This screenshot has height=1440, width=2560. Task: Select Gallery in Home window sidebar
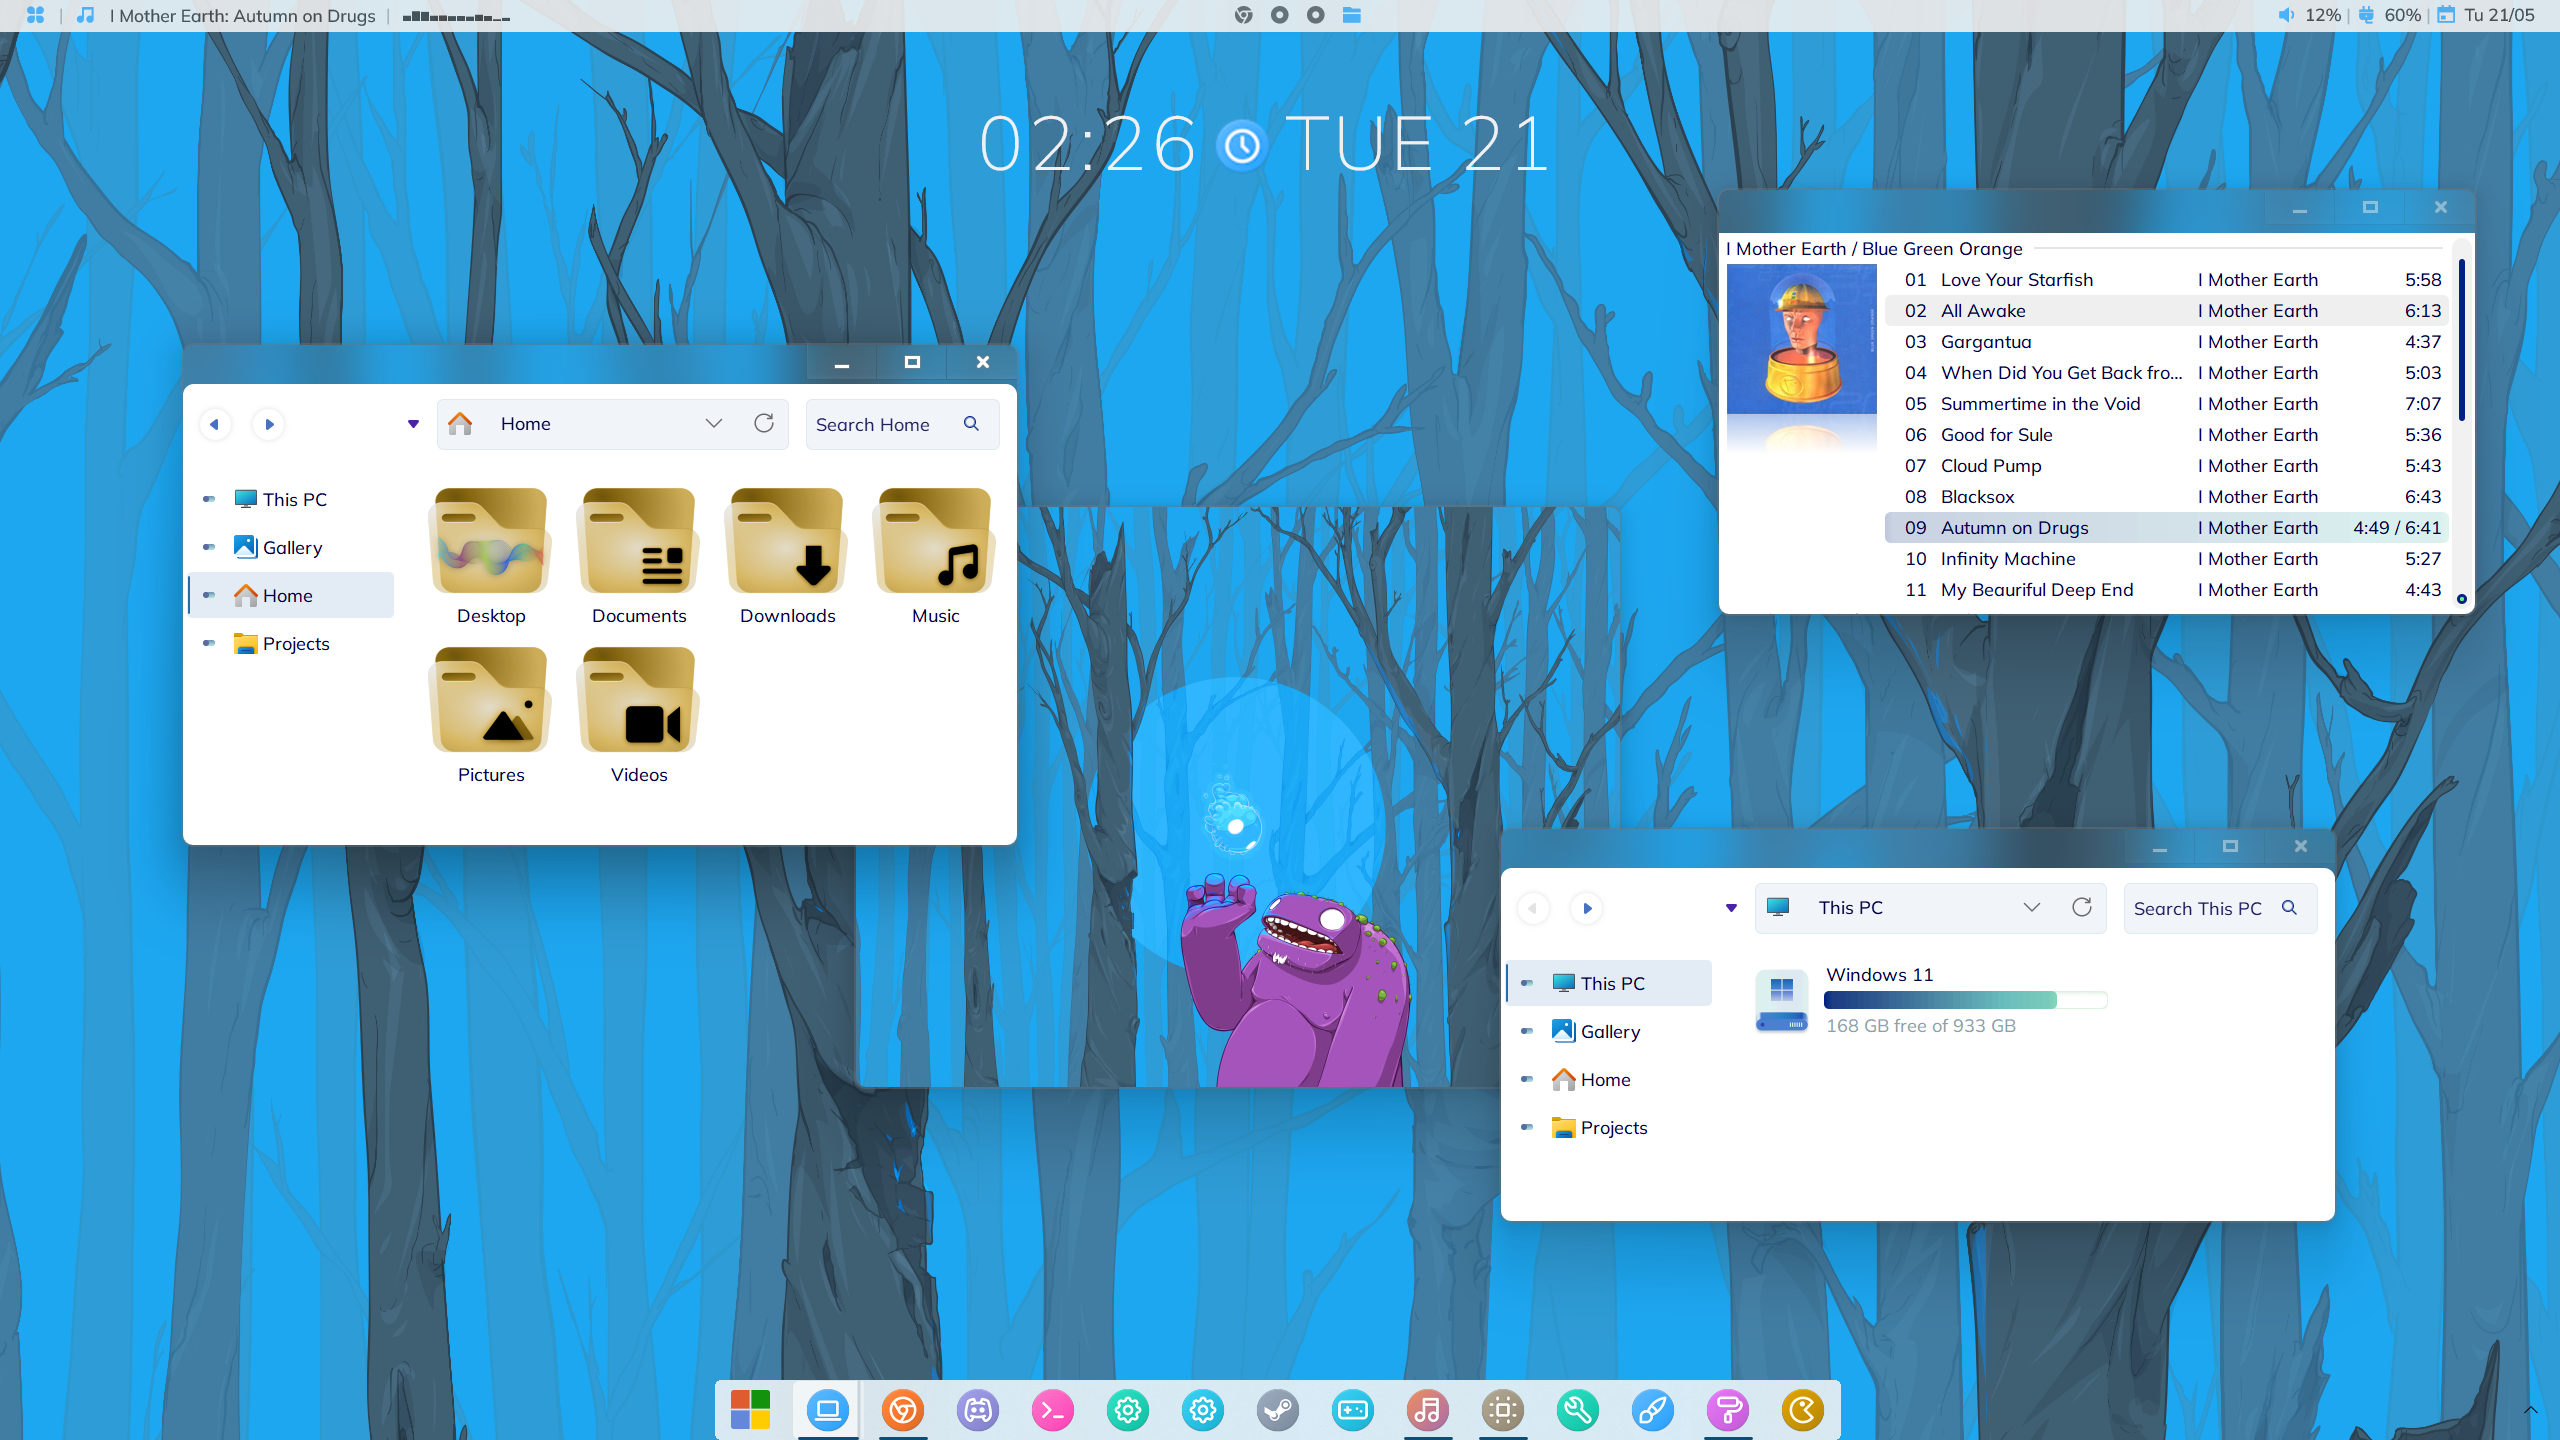point(292,548)
